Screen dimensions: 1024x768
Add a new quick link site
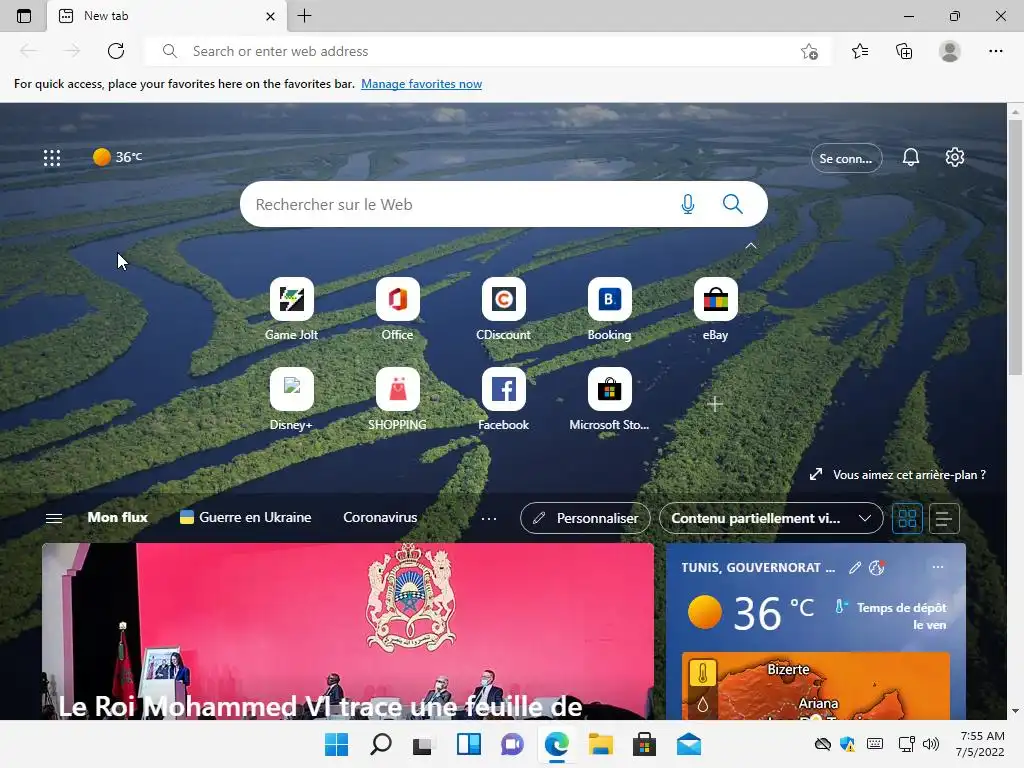(x=715, y=404)
